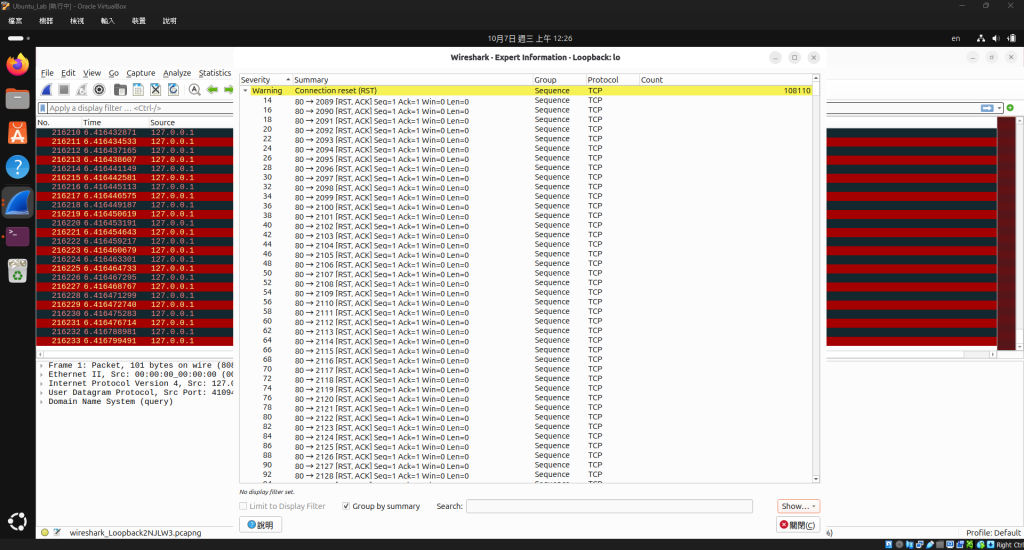The image size is (1024, 550).
Task: Open Trash from the dock
Action: [x=18, y=270]
